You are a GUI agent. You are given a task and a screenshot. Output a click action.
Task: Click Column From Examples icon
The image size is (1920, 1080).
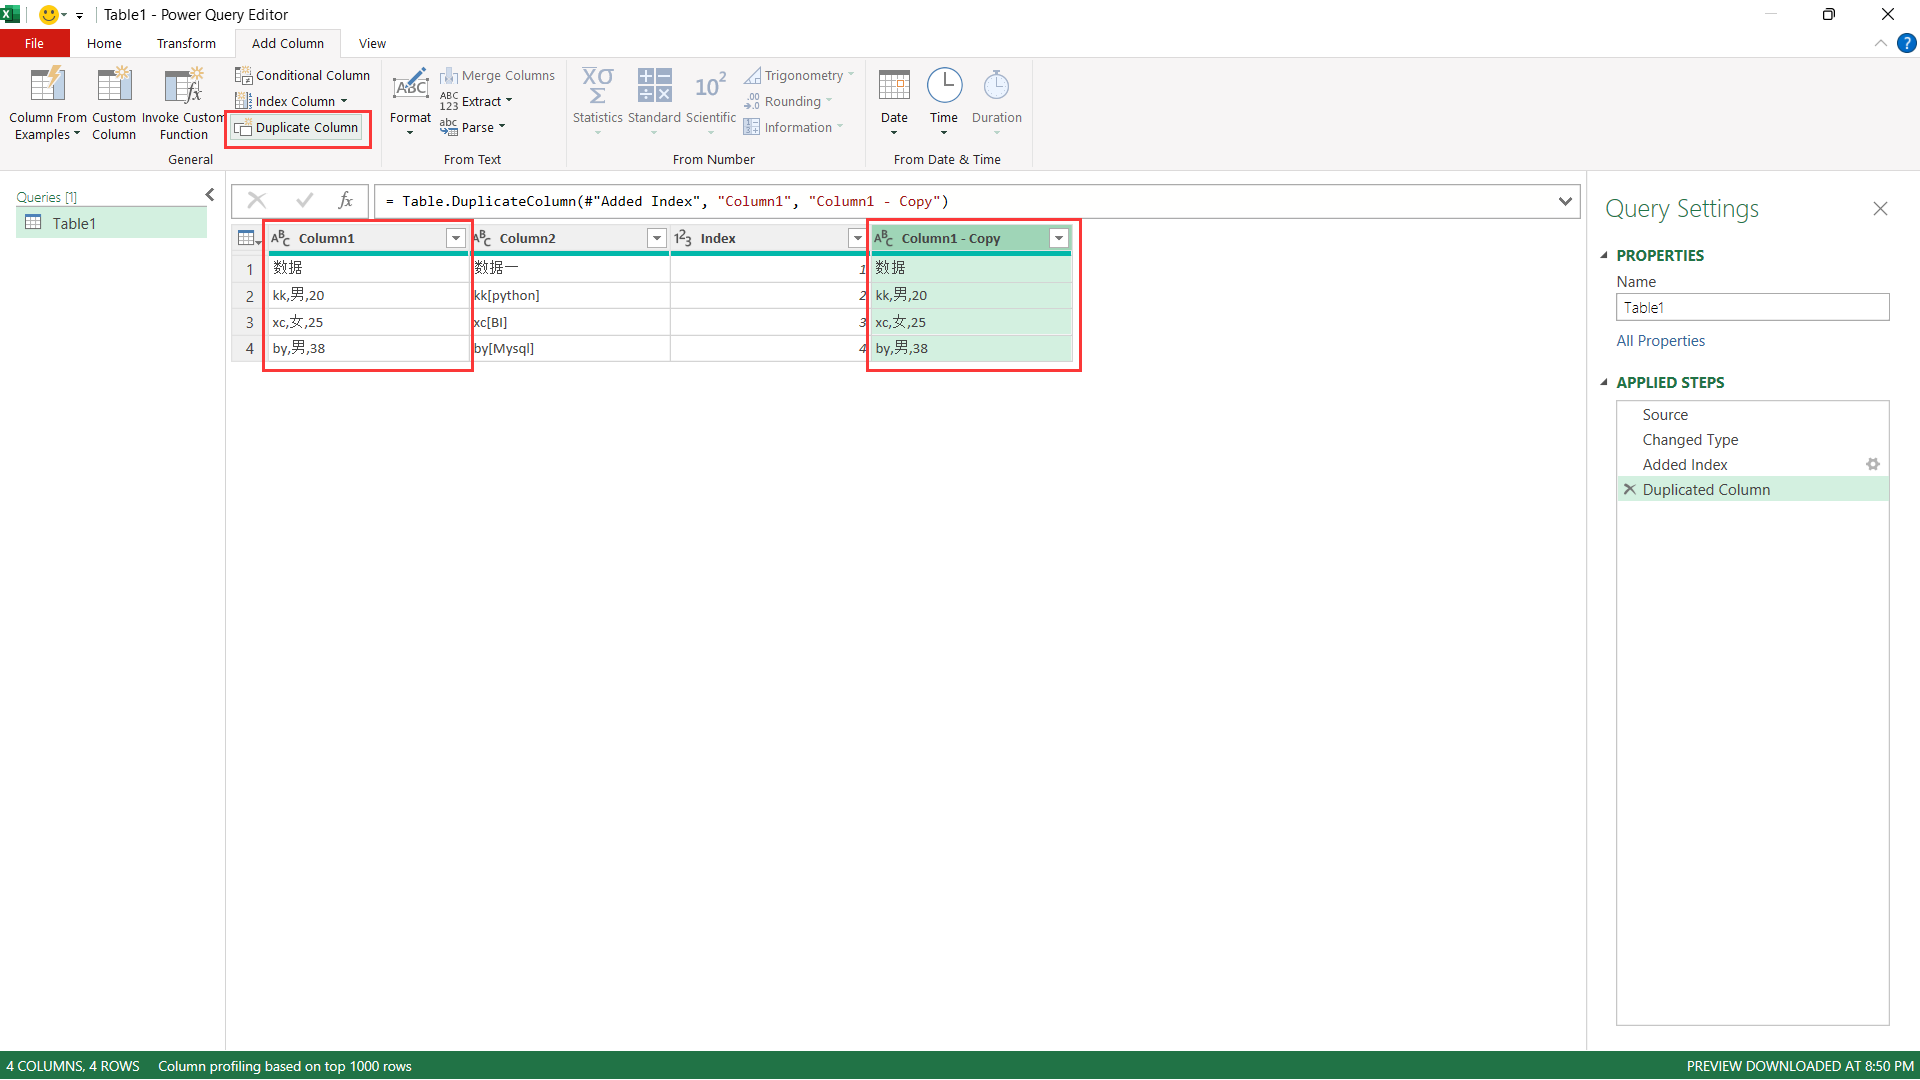(x=47, y=86)
